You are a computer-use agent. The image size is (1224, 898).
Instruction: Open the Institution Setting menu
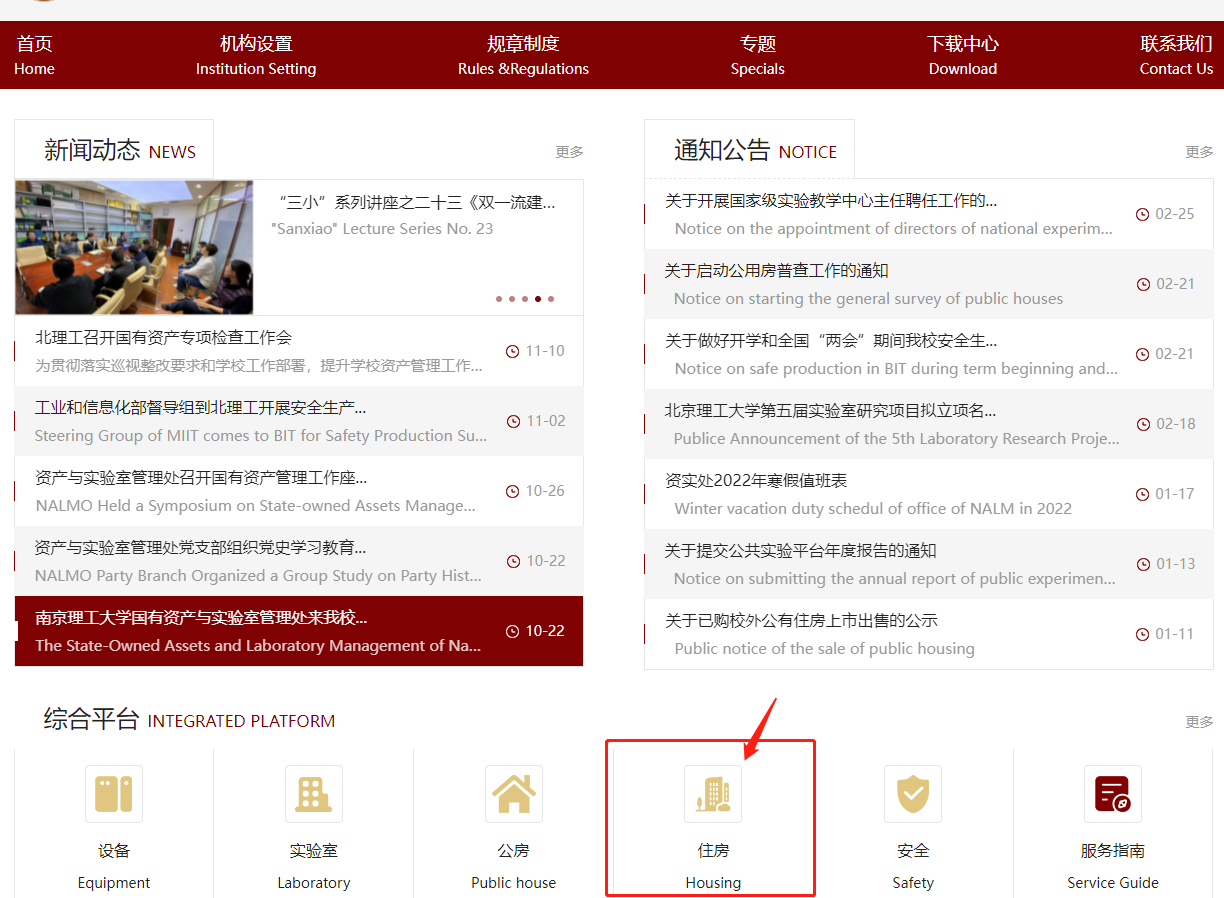tap(256, 55)
